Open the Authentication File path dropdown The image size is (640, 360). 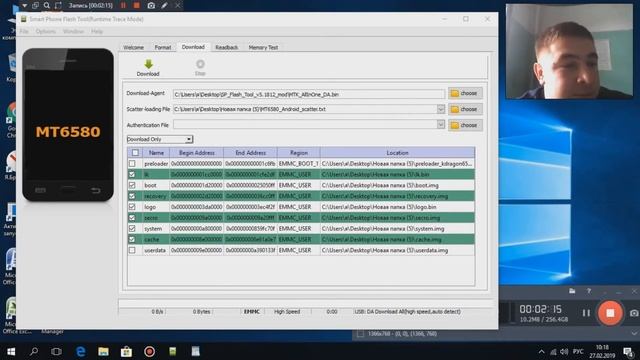click(x=440, y=124)
